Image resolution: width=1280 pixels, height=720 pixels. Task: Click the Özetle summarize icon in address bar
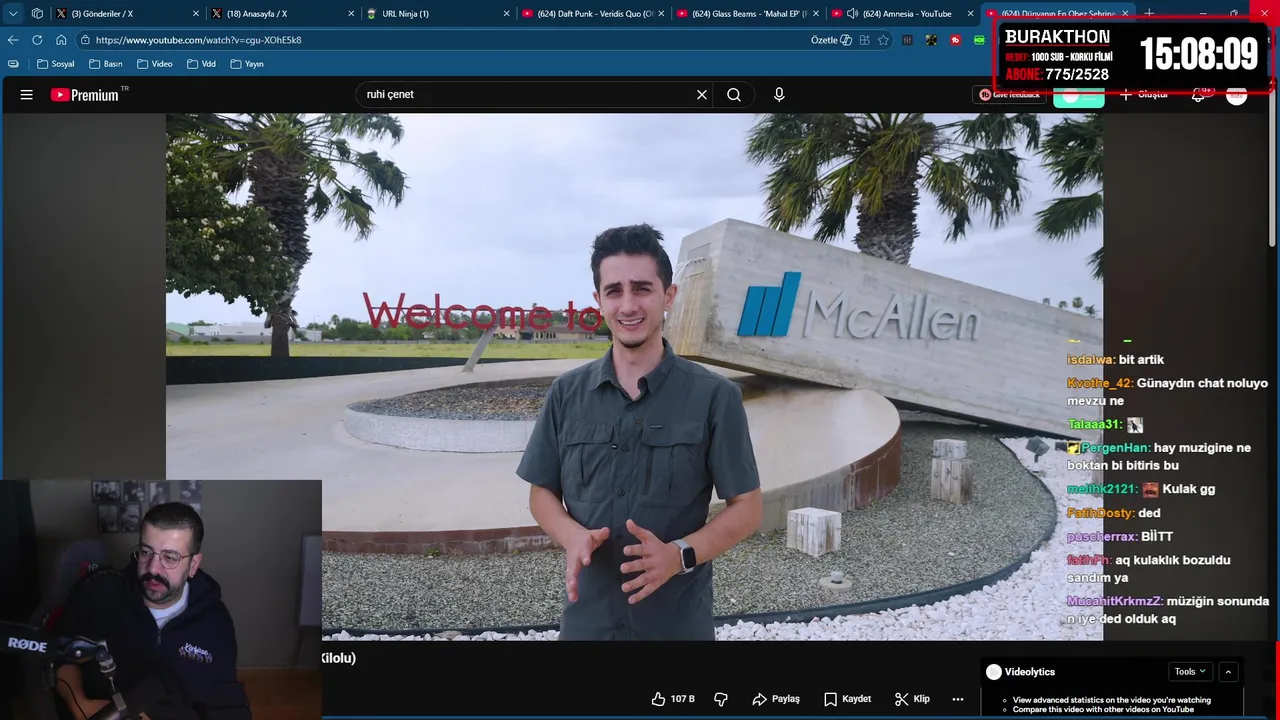[832, 40]
